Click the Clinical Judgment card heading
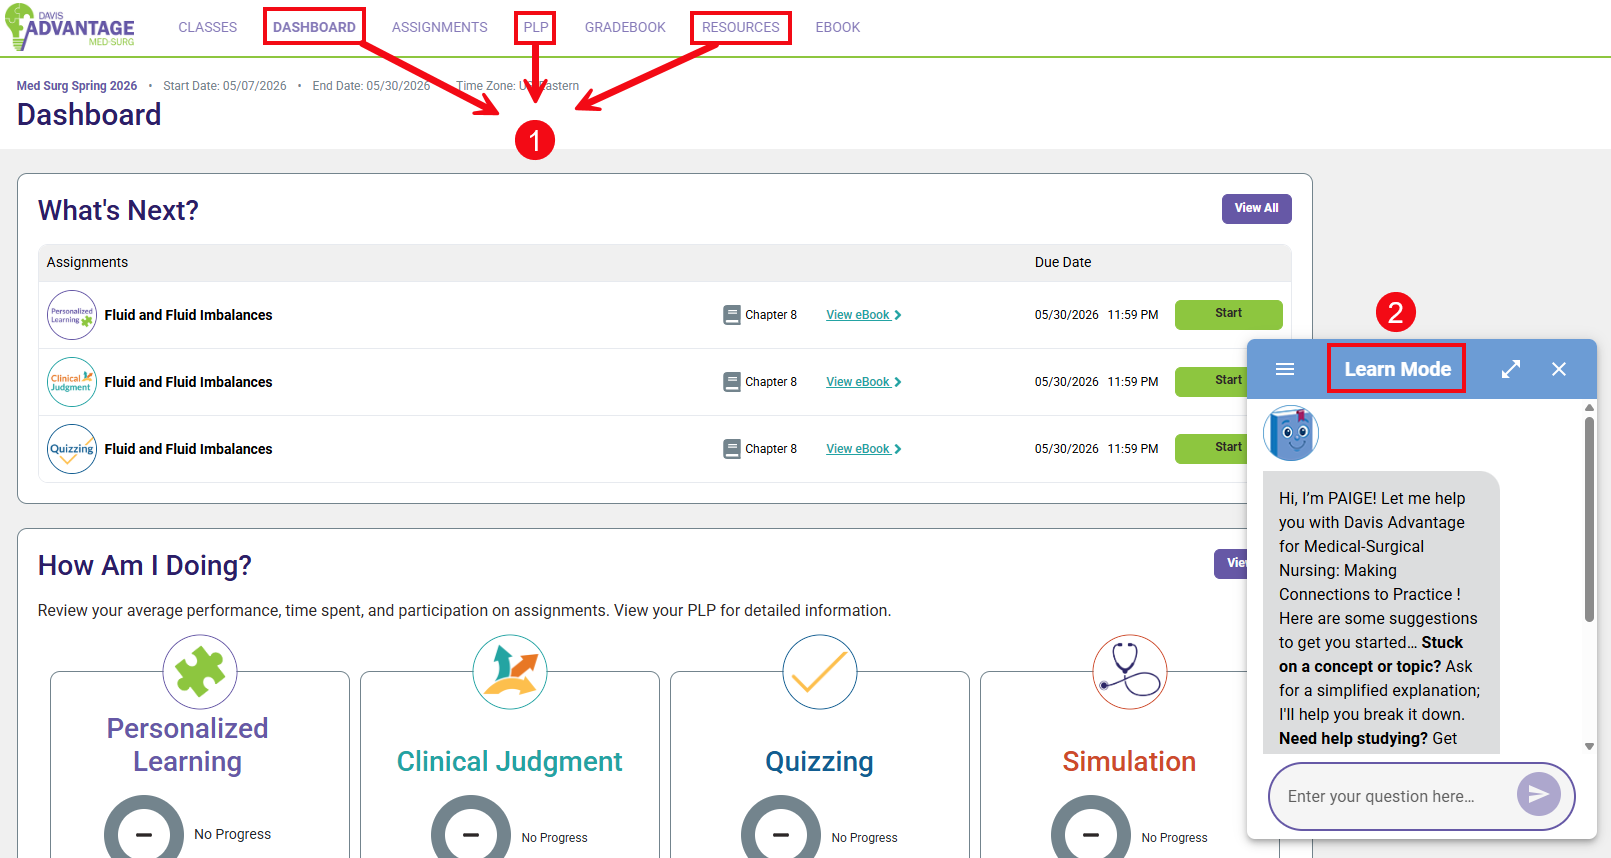 point(509,761)
